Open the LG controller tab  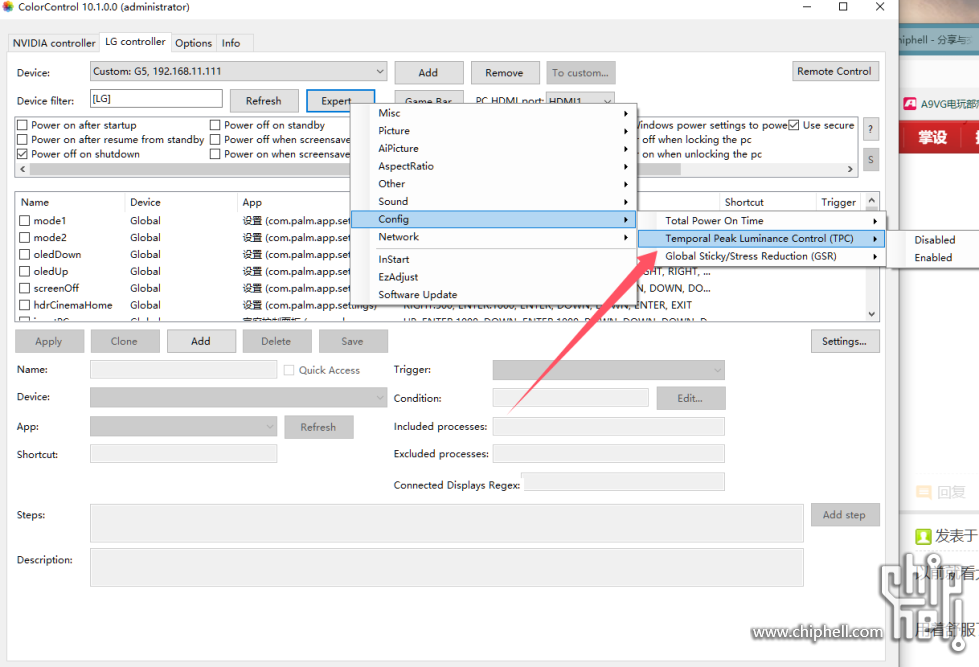135,42
